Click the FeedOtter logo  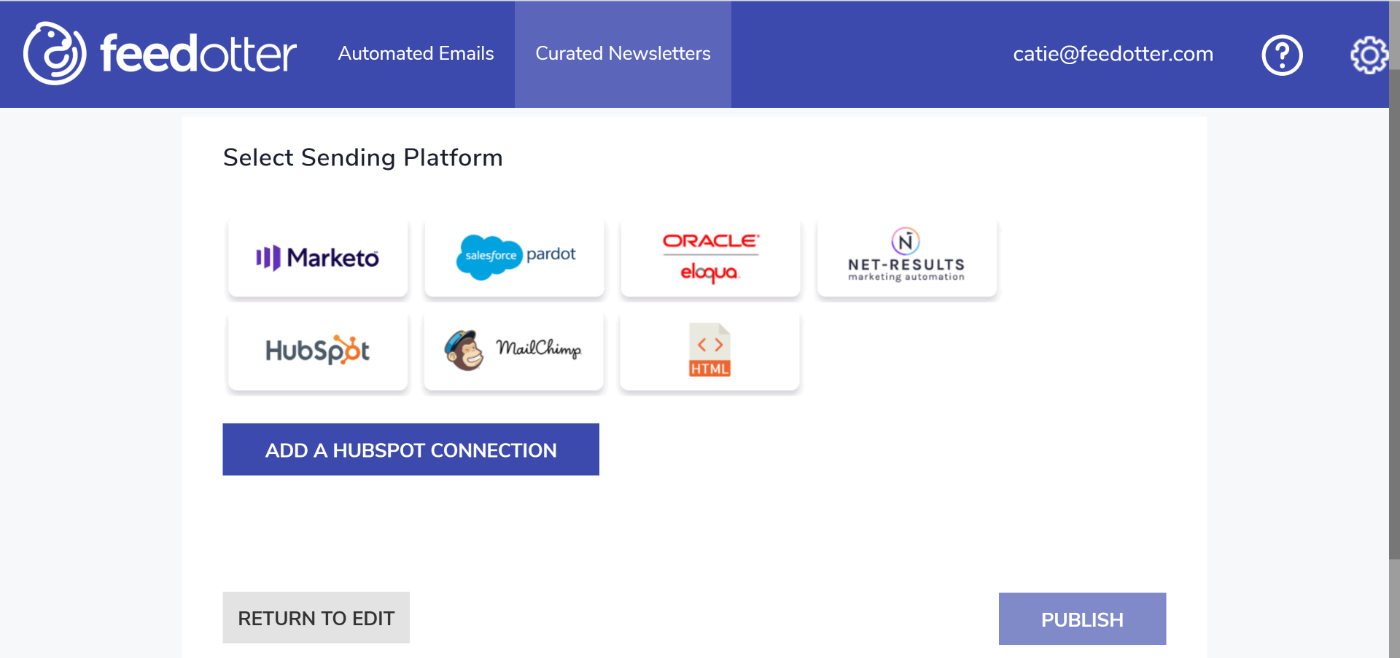(160, 53)
